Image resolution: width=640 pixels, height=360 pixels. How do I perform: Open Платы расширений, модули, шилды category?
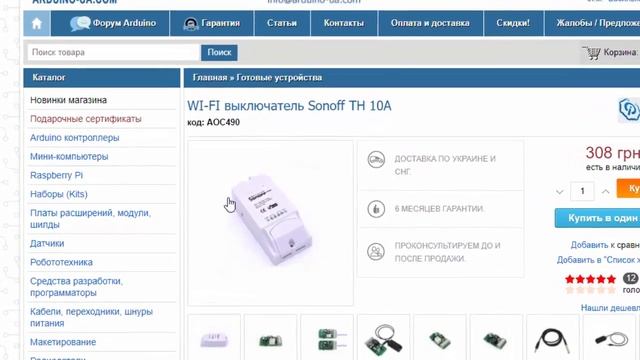(90, 218)
